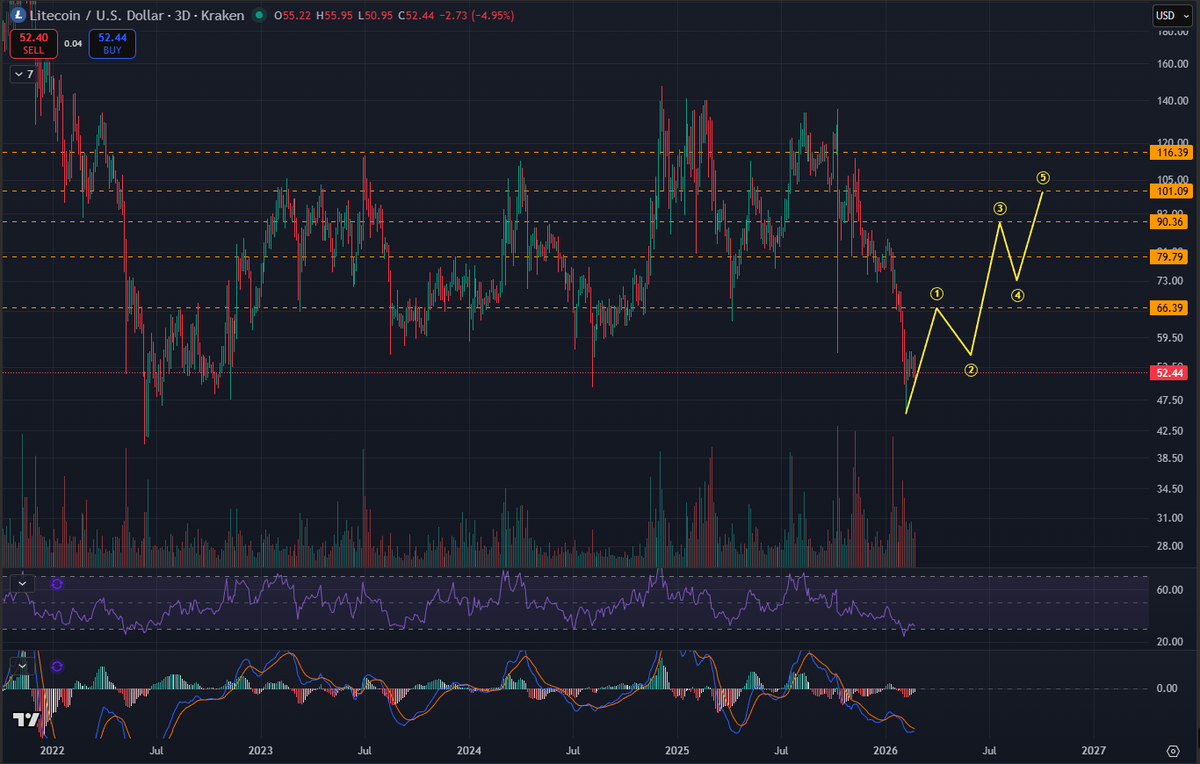The image size is (1200, 764).
Task: Click 2026 on the time axis
Action: (x=886, y=749)
